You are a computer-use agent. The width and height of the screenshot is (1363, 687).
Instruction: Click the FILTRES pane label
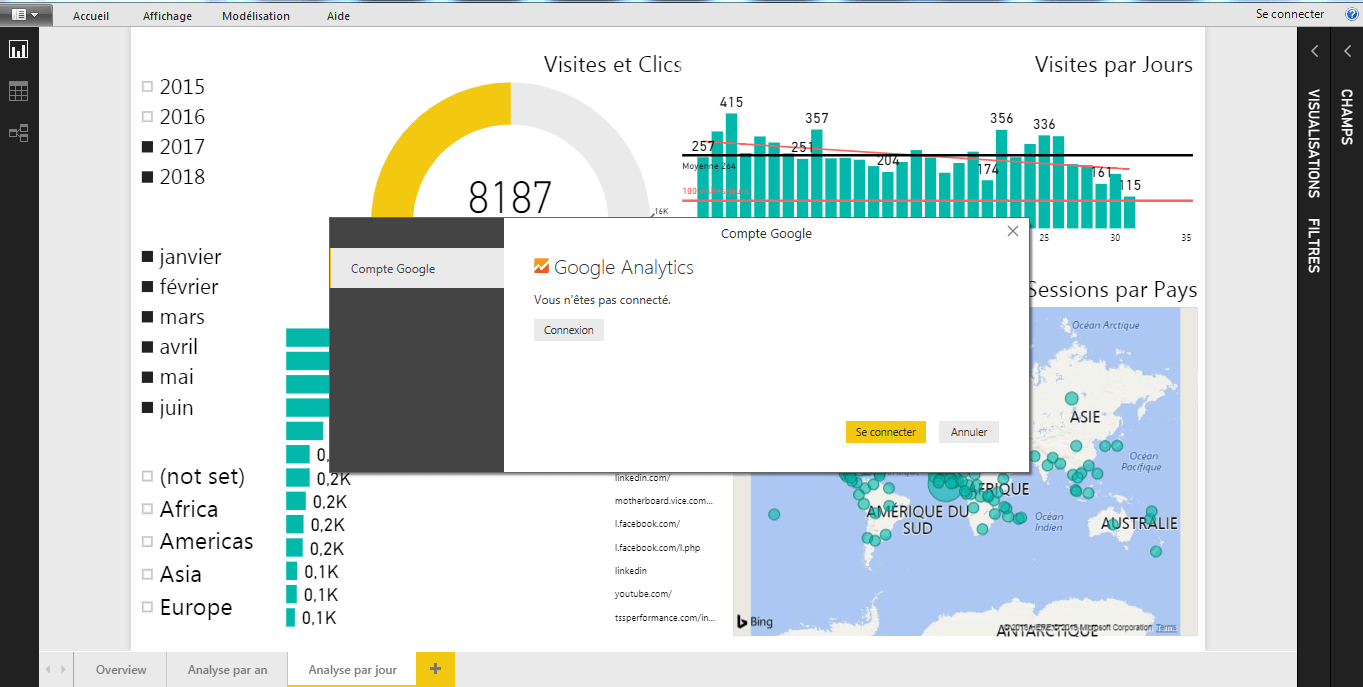[x=1314, y=246]
